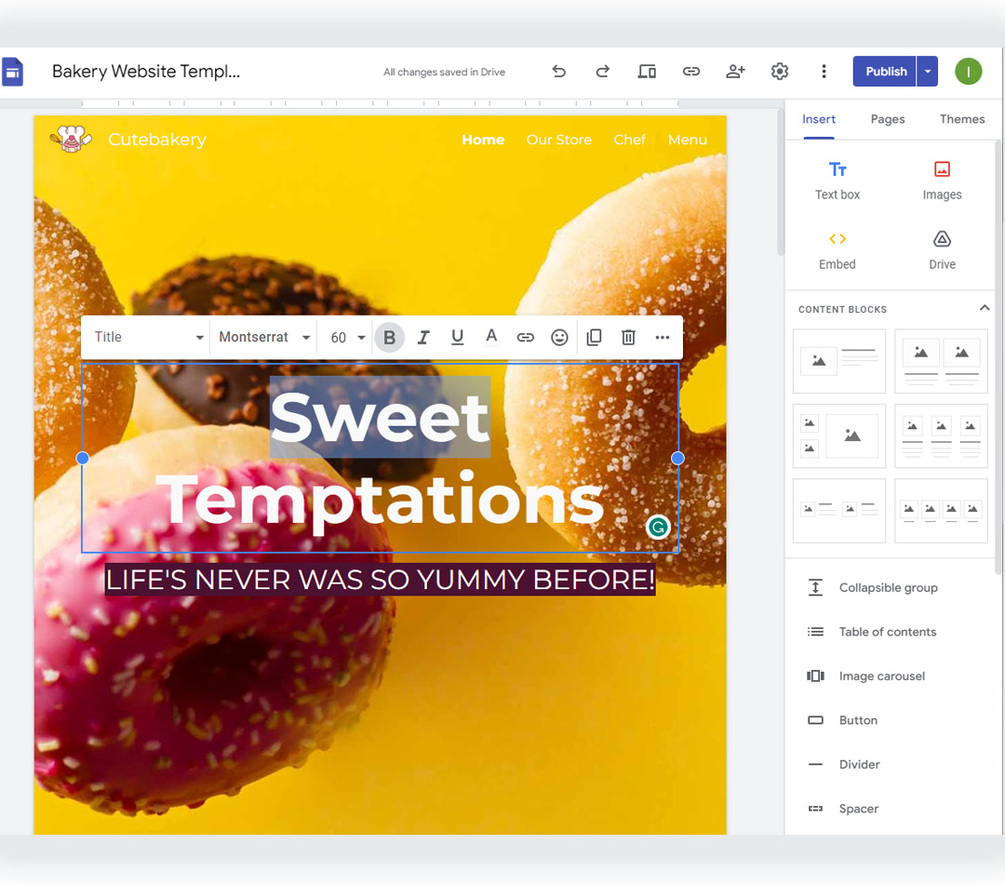Open the site Settings gear
The width and height of the screenshot is (1005, 885).
tap(779, 71)
